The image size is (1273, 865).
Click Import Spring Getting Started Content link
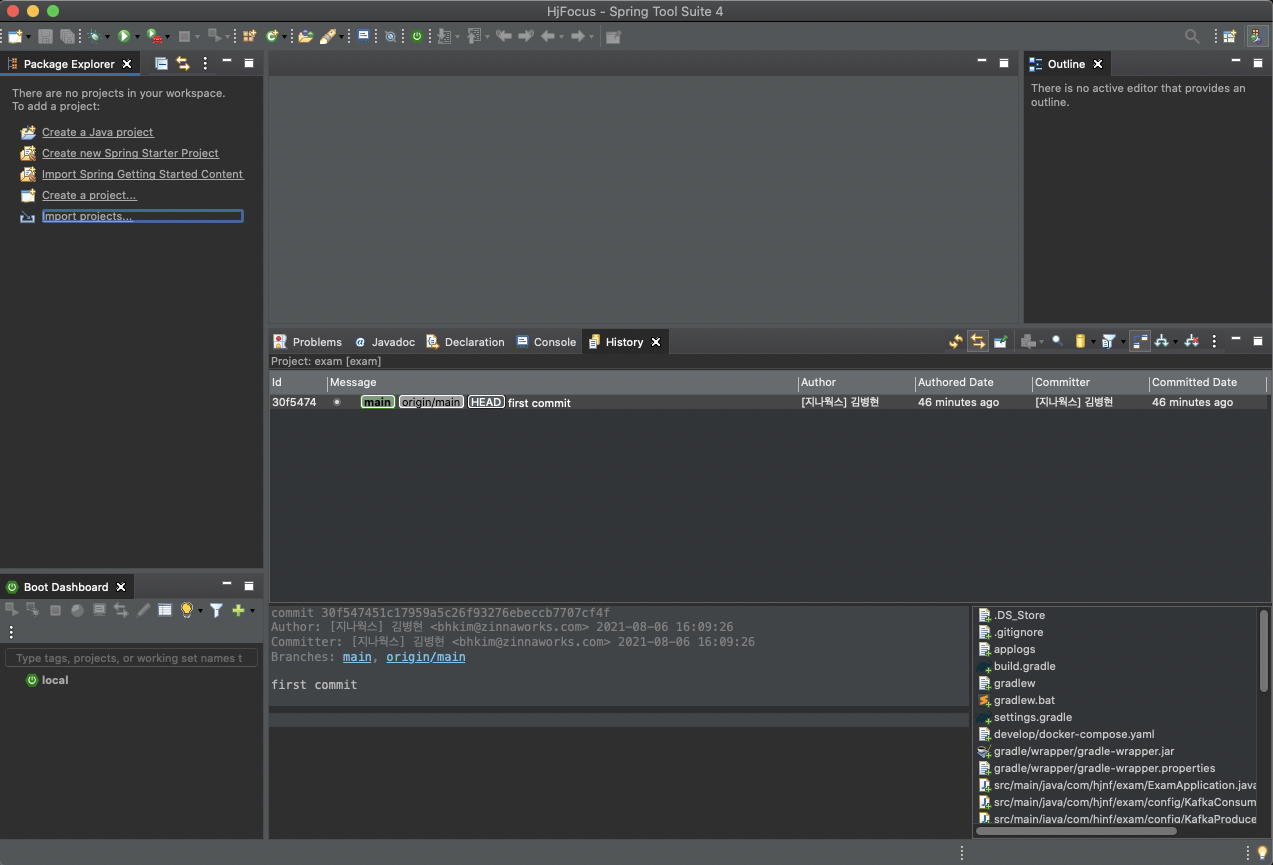click(x=143, y=174)
